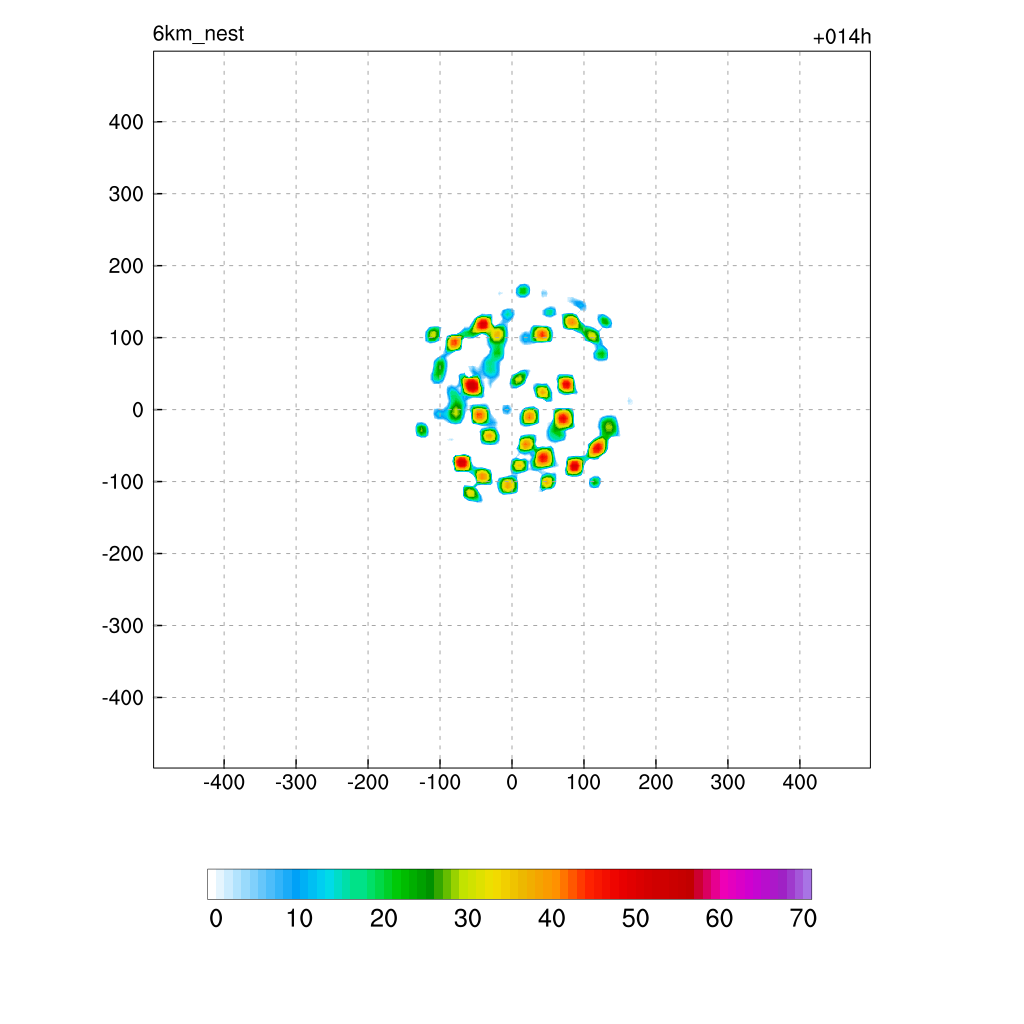This screenshot has width=1024, height=1024.
Task: Click the '6km_nest' plot title
Action: 198,34
